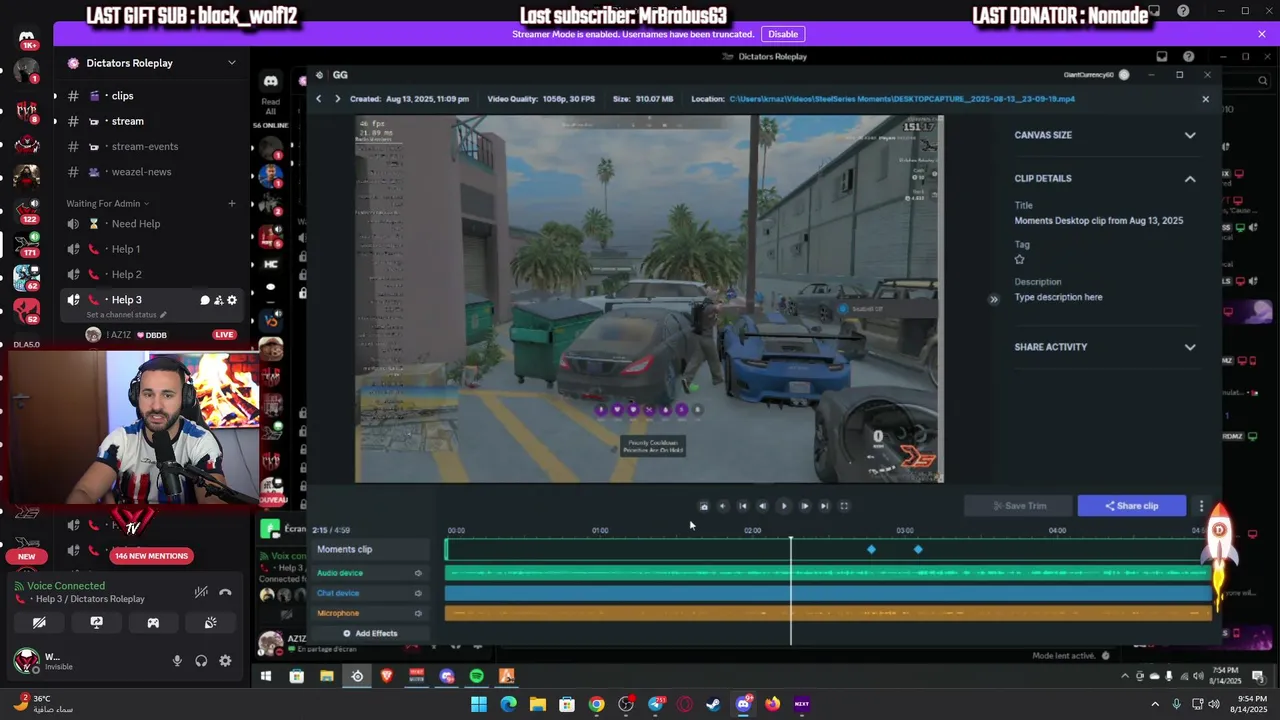The height and width of the screenshot is (720, 1280).
Task: Mute Discord microphone
Action: coord(177,661)
